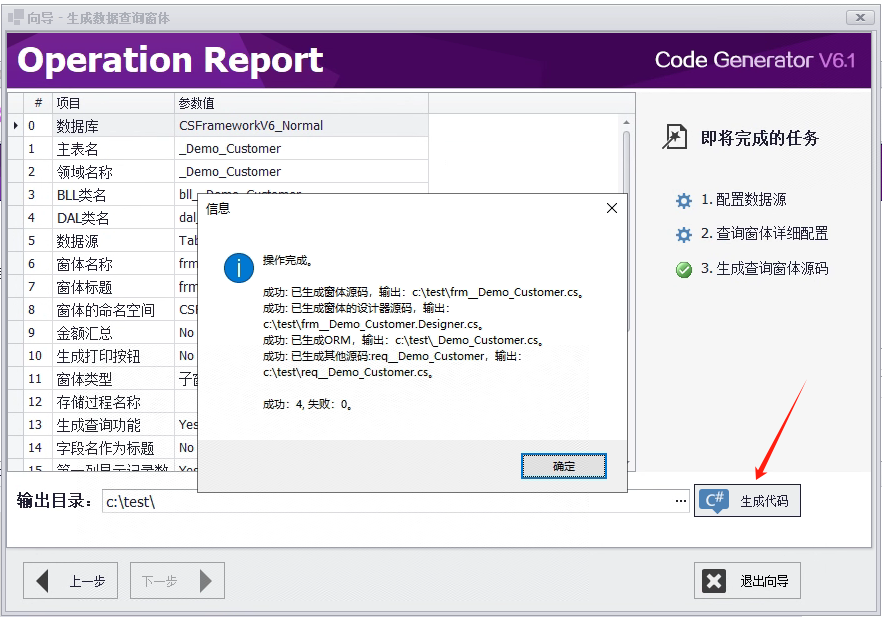Click the # column header
This screenshot has height=617, width=882.
coord(38,103)
